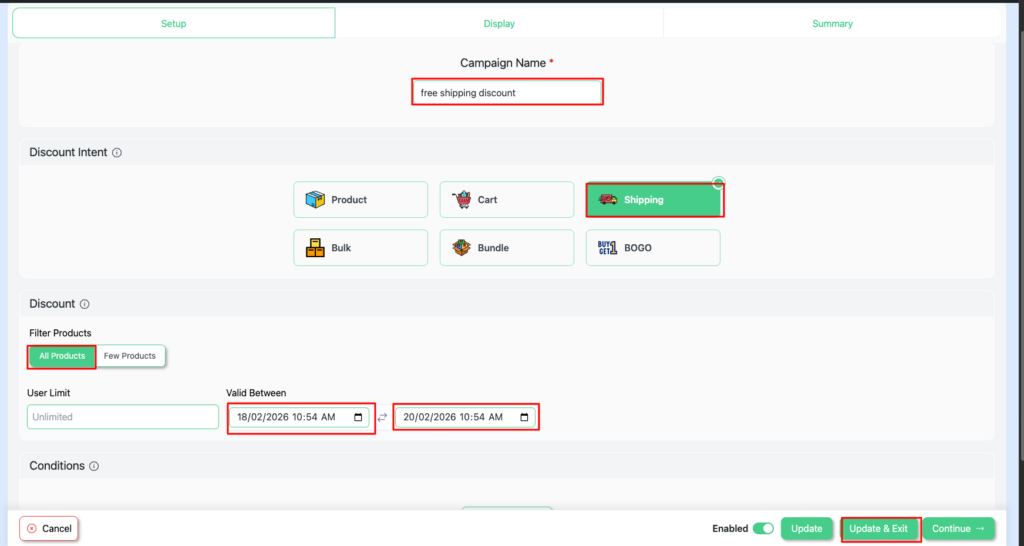Select the Product discount intent
Image resolution: width=1024 pixels, height=546 pixels.
click(x=360, y=200)
